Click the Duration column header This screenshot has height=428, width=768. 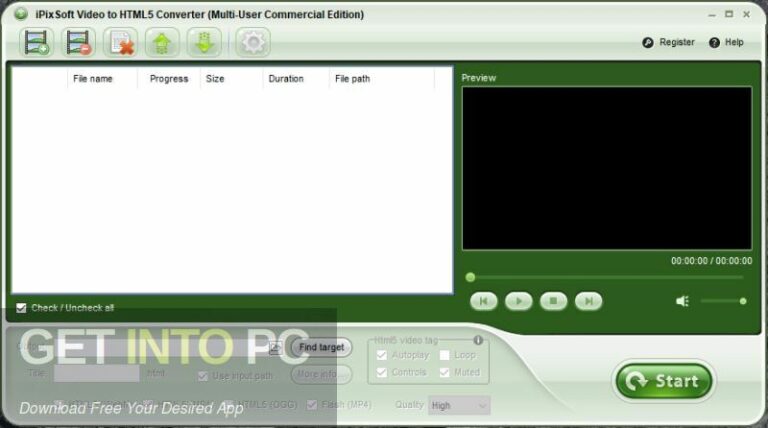coord(286,79)
